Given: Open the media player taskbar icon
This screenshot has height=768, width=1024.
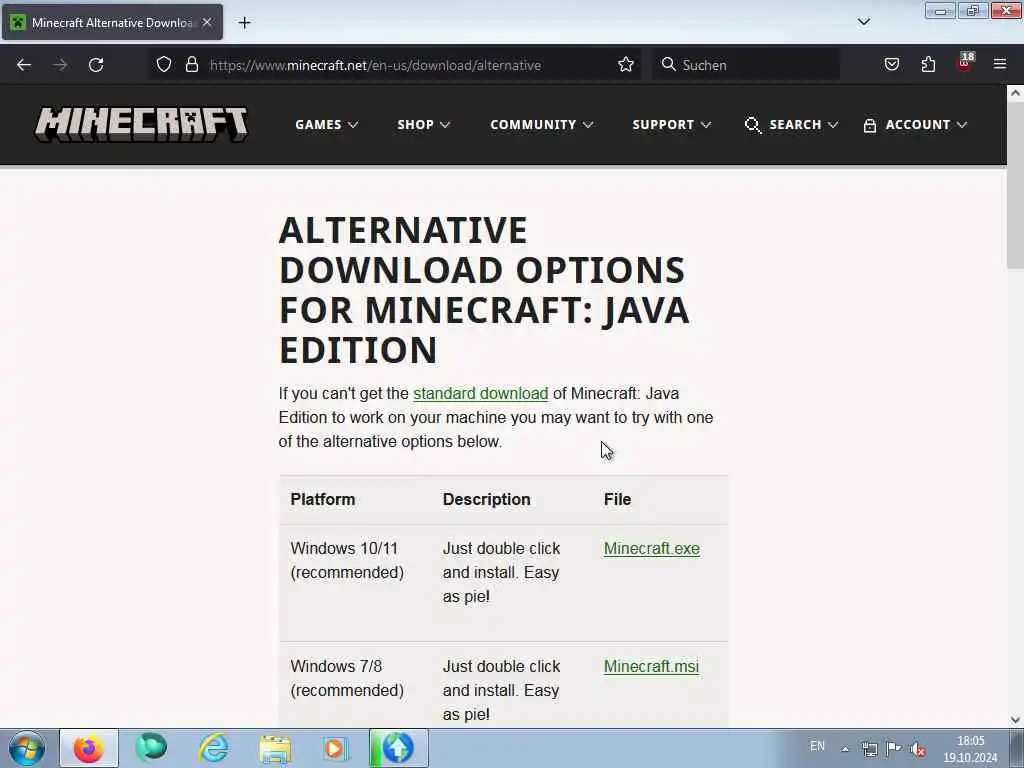Looking at the screenshot, I should click(335, 748).
